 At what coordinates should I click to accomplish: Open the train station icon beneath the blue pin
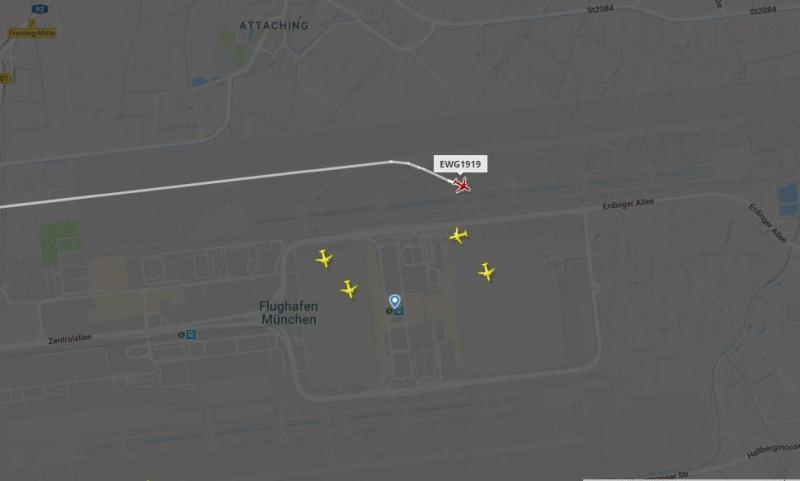[x=399, y=311]
